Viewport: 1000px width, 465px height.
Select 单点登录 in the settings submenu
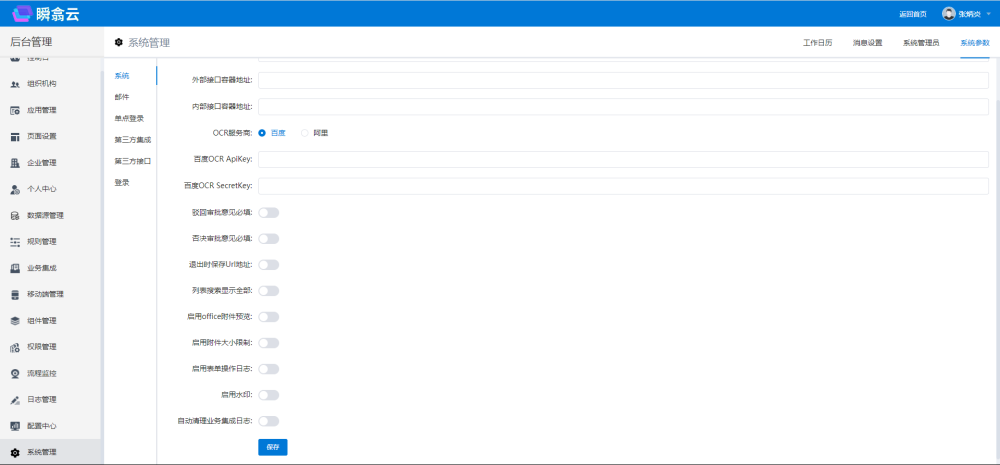[129, 118]
